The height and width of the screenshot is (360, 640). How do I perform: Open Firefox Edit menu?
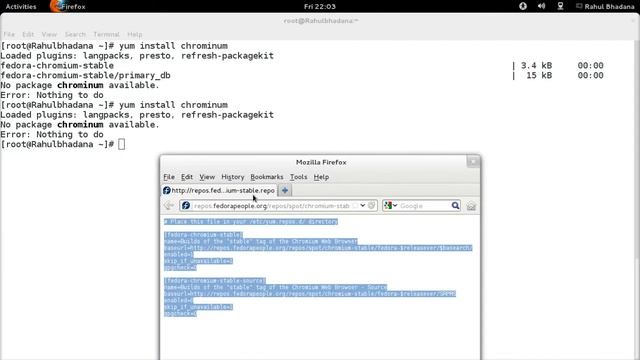(187, 177)
